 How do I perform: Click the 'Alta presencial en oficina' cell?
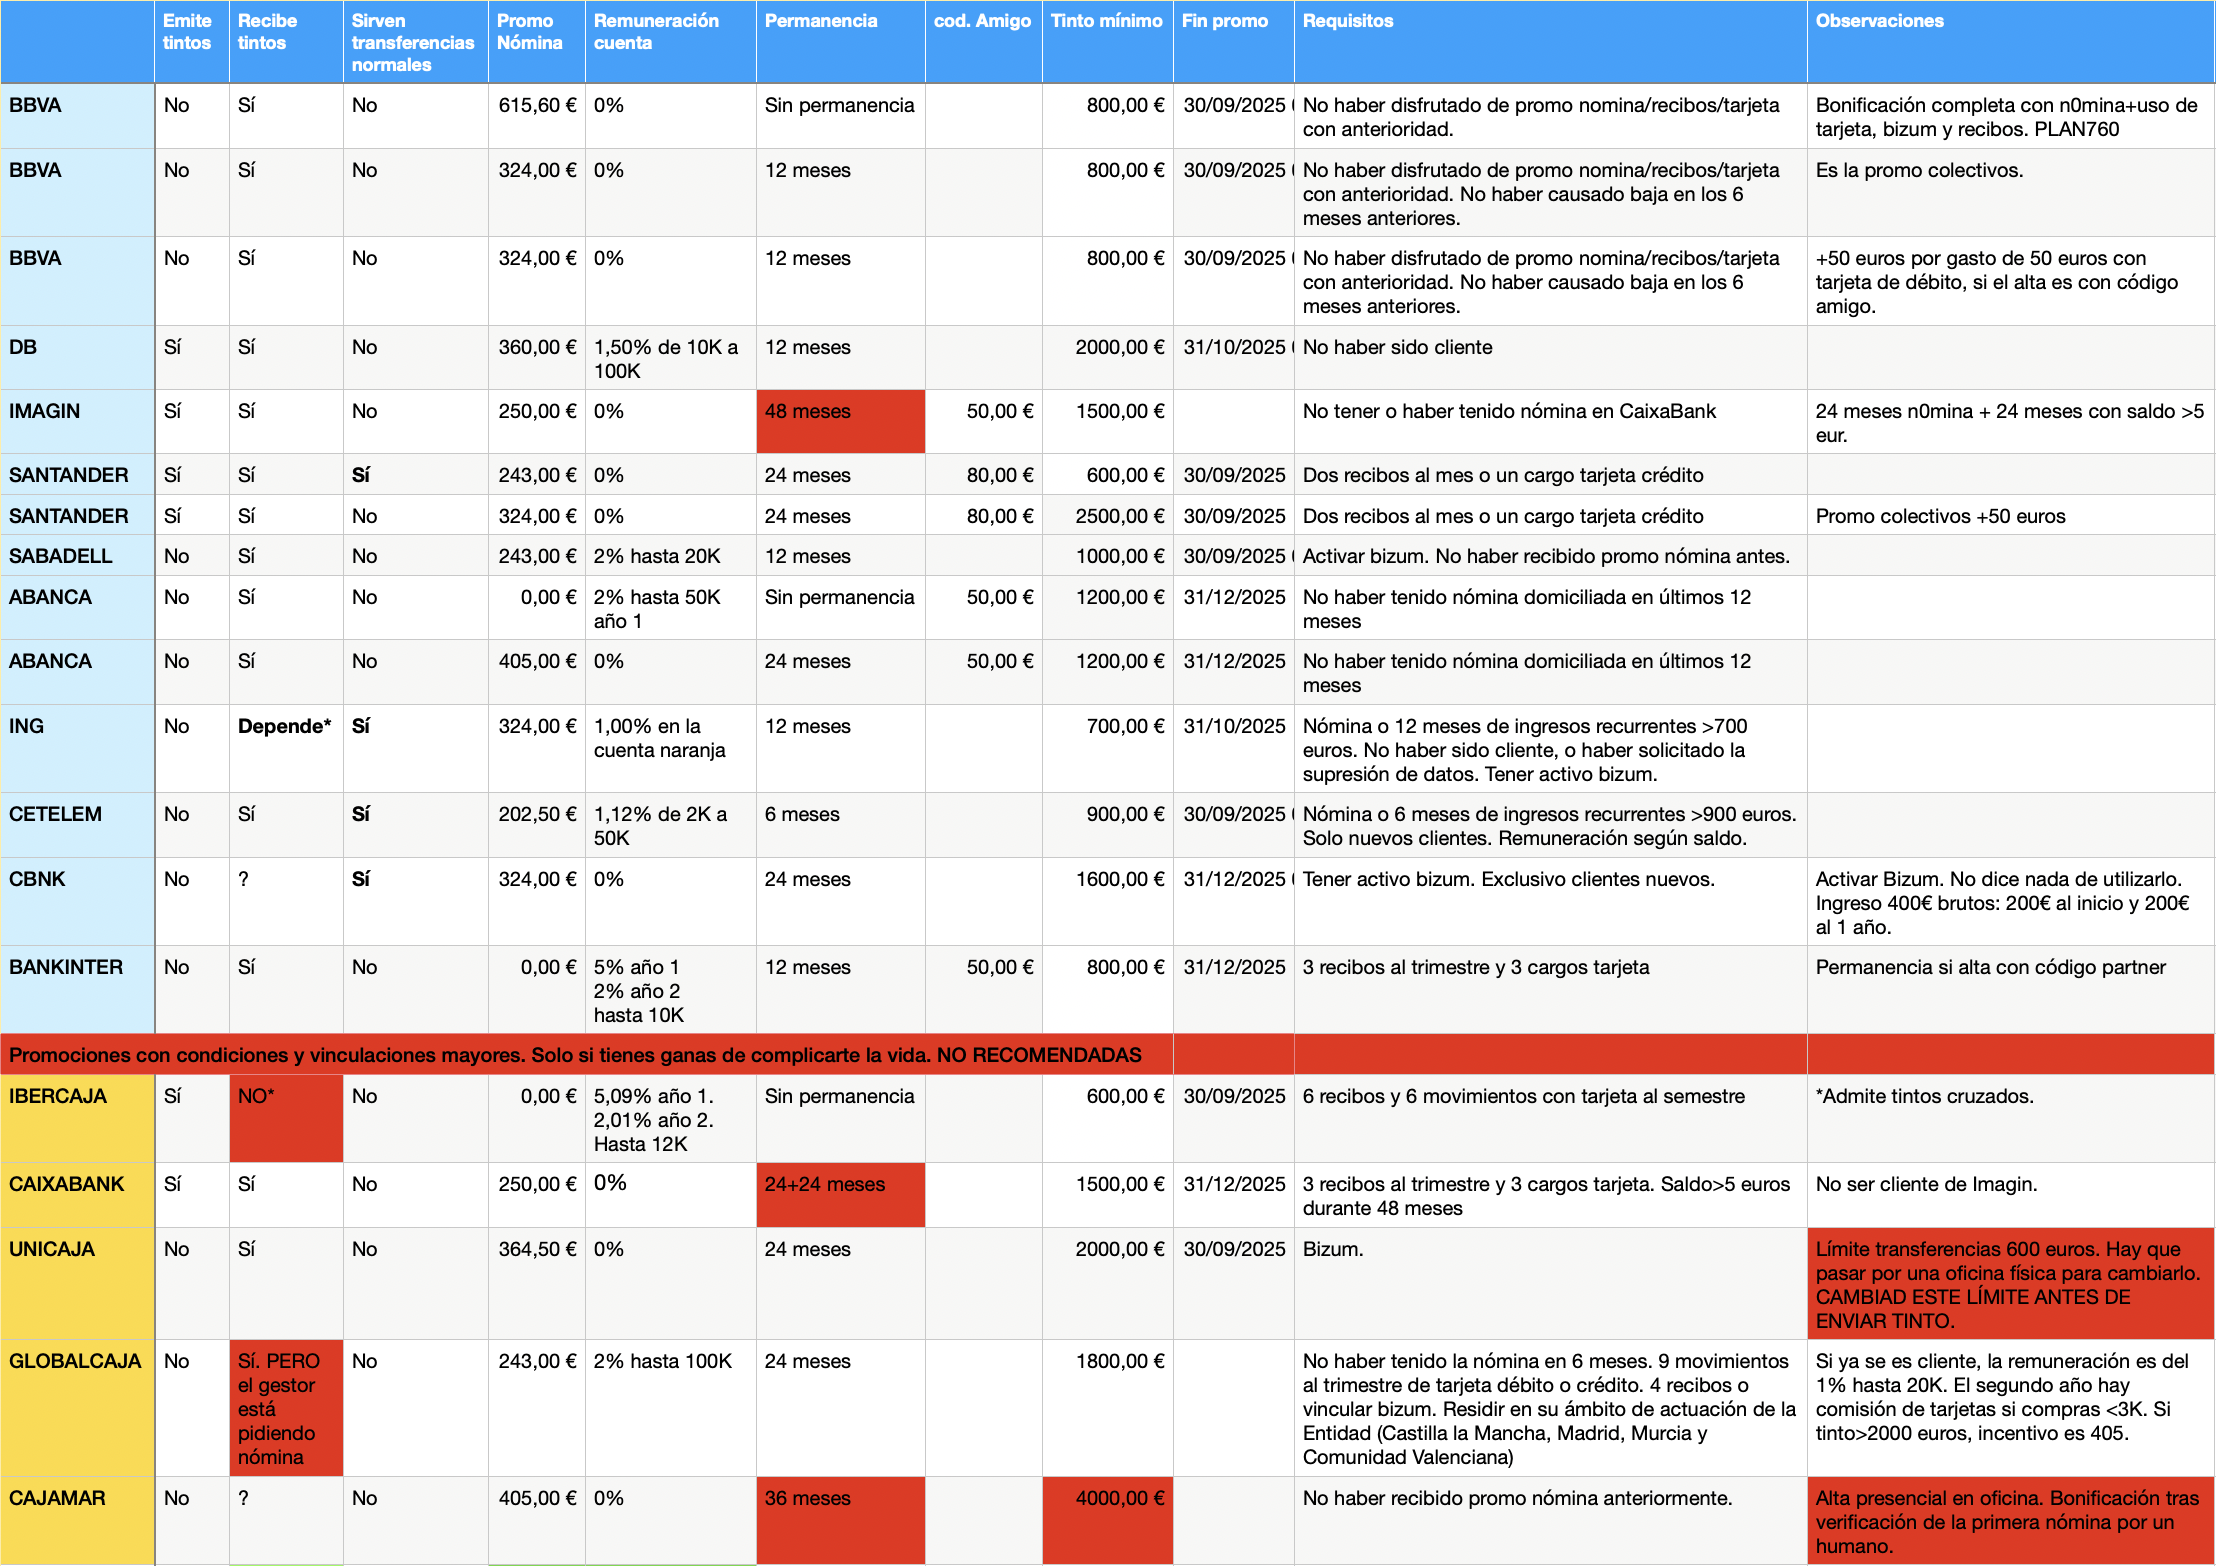2011,1520
